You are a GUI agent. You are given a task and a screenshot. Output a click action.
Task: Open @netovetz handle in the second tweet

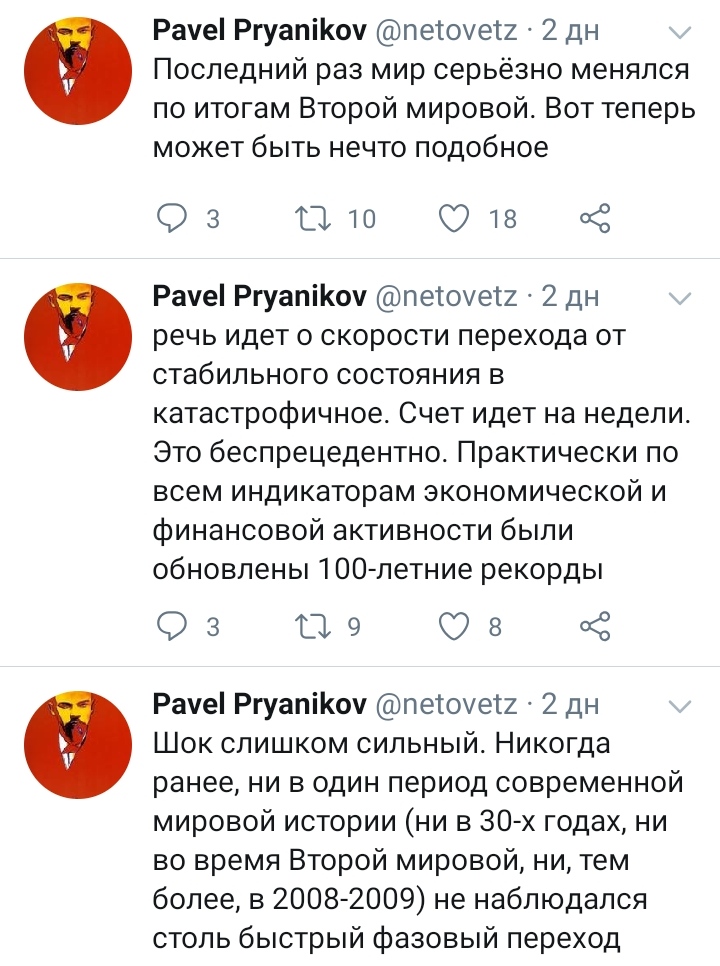[x=446, y=297]
